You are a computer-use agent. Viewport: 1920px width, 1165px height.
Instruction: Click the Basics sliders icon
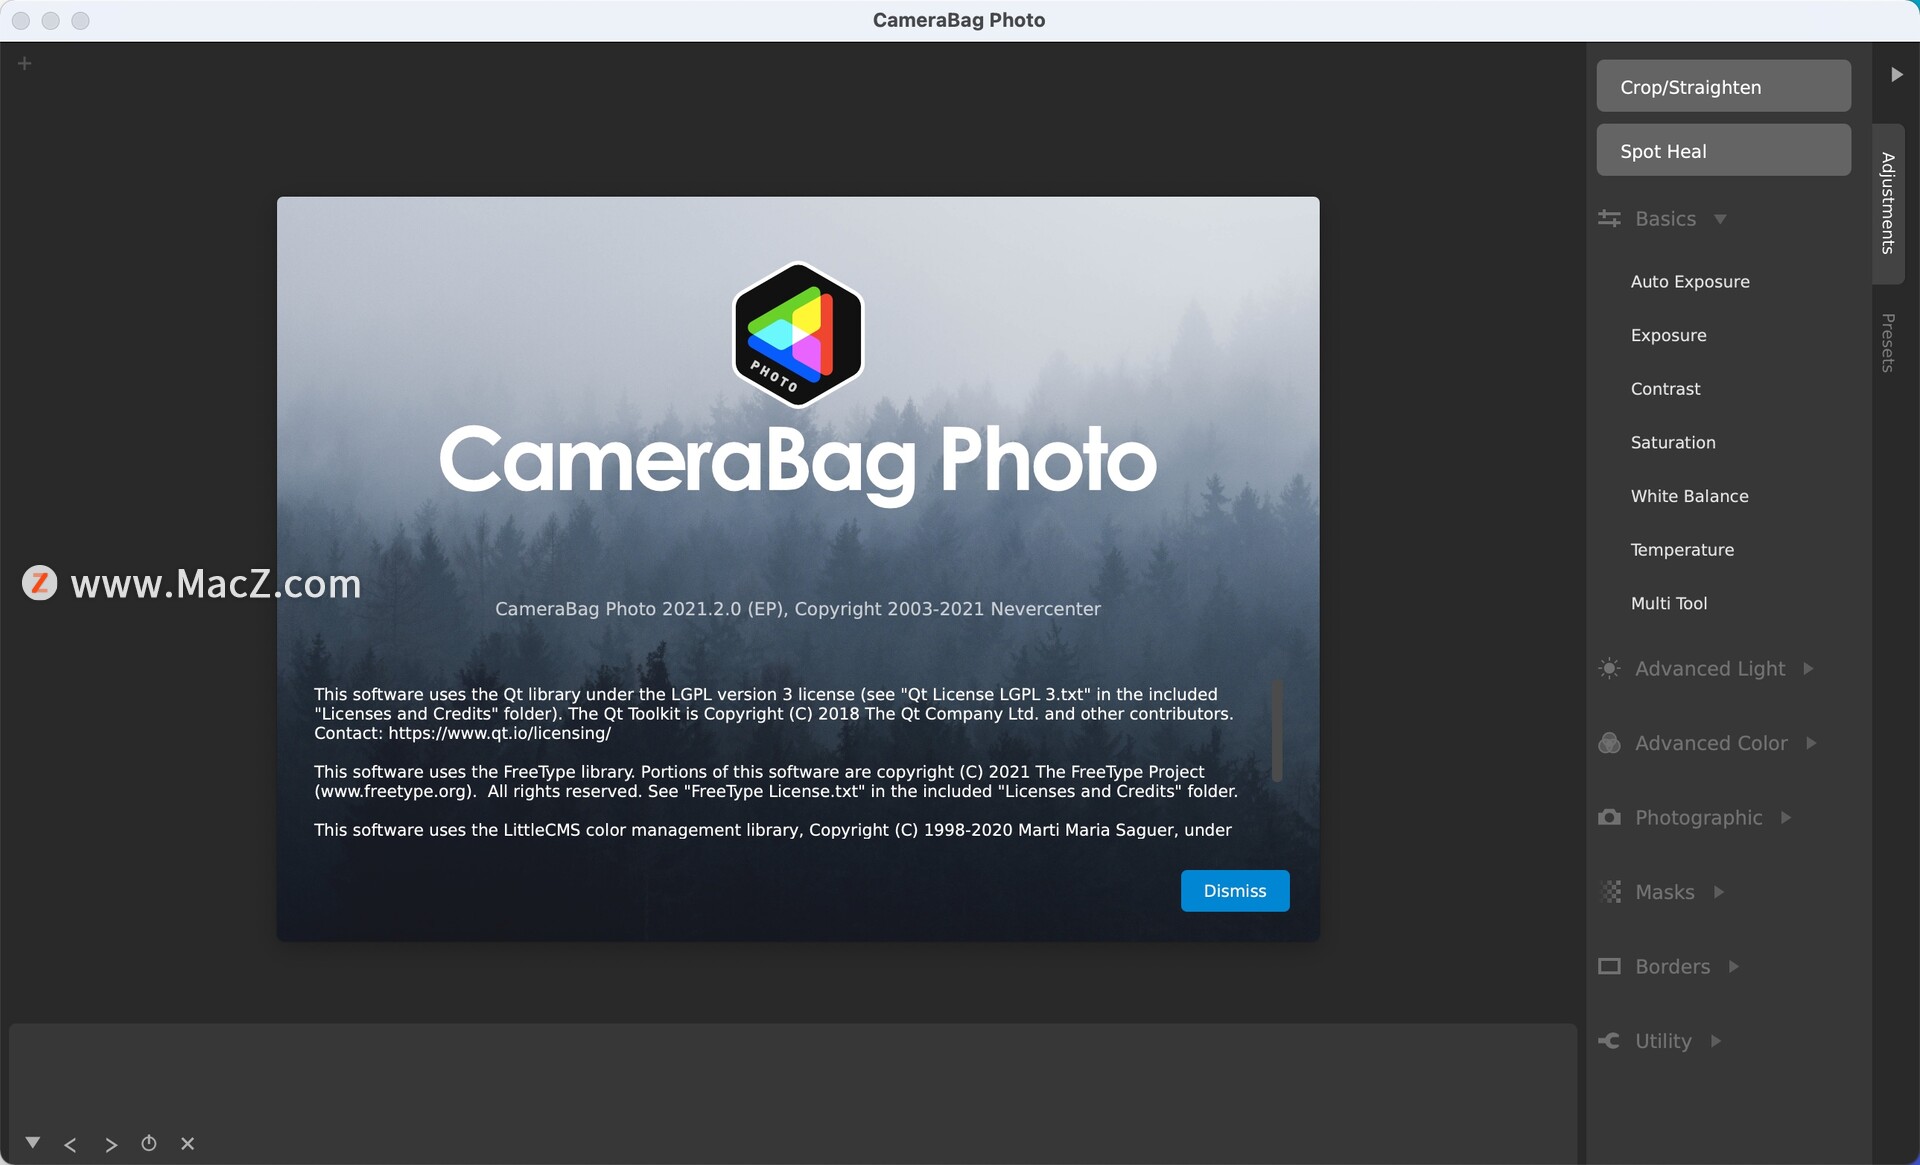pyautogui.click(x=1609, y=218)
